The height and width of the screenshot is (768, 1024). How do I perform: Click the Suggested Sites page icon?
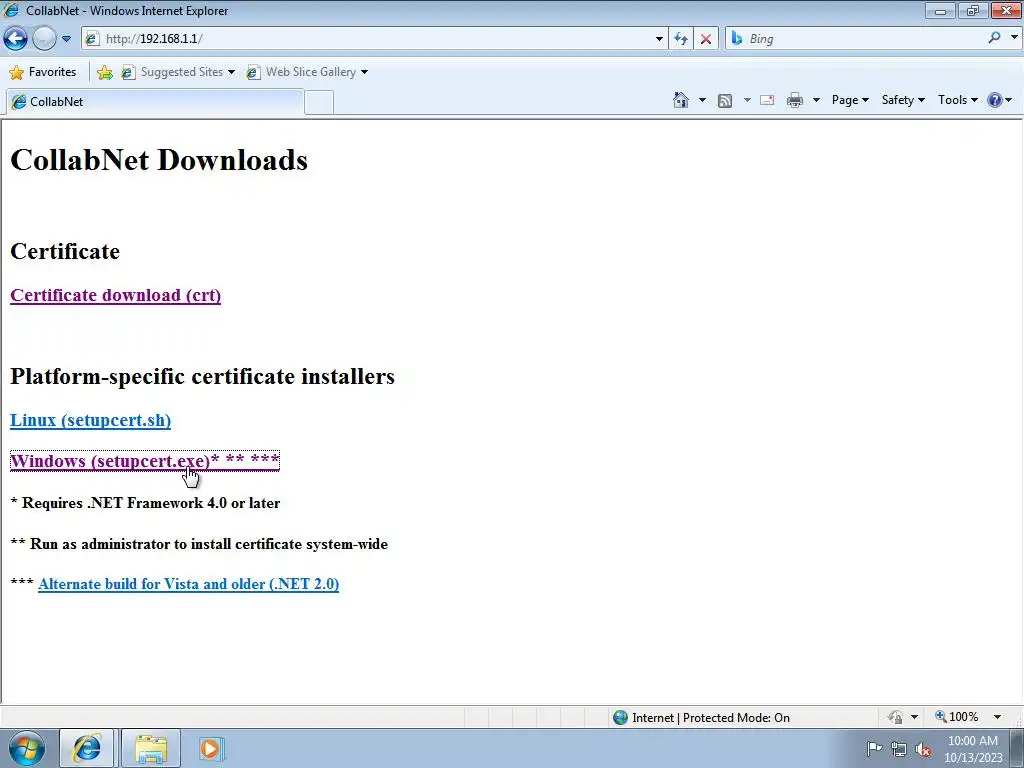[128, 72]
